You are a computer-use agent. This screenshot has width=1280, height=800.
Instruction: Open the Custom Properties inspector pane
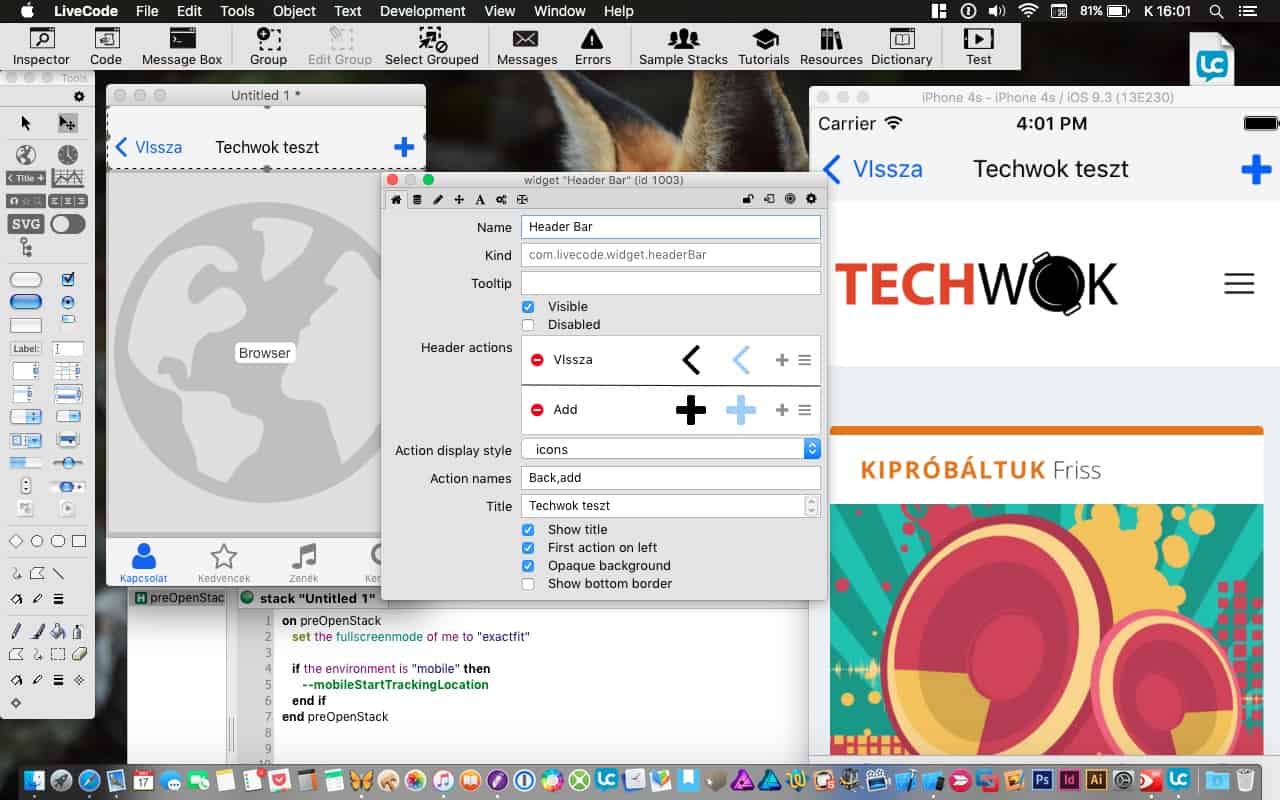pos(417,200)
